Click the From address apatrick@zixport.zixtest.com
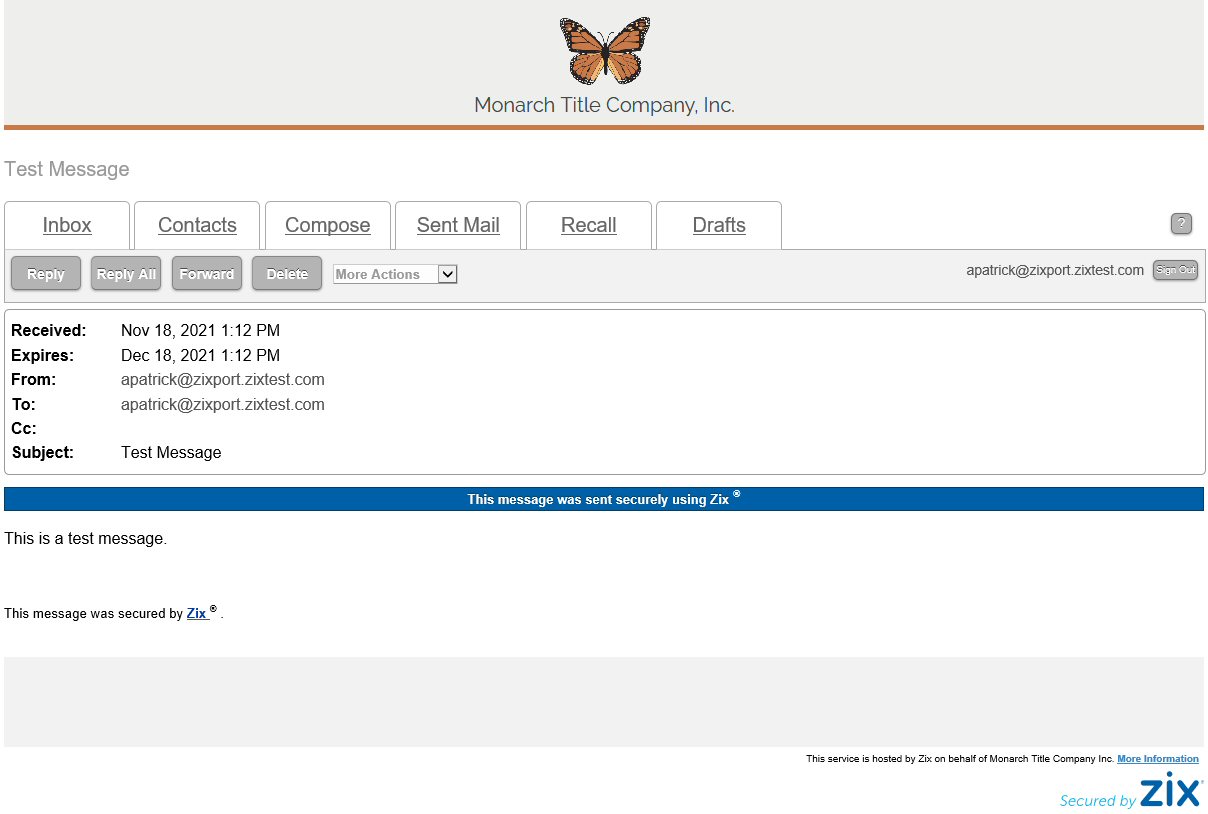Screen dimensions: 1208x814 [223, 380]
